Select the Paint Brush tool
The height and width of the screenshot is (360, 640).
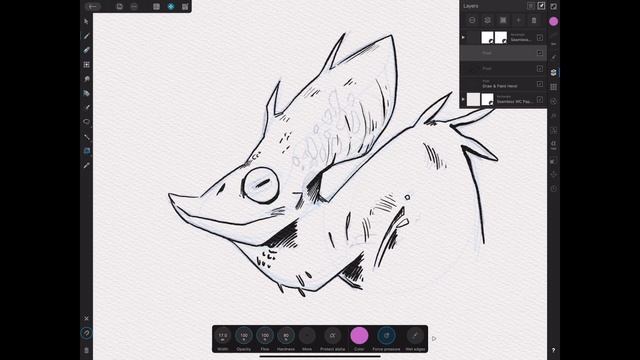coord(86,36)
